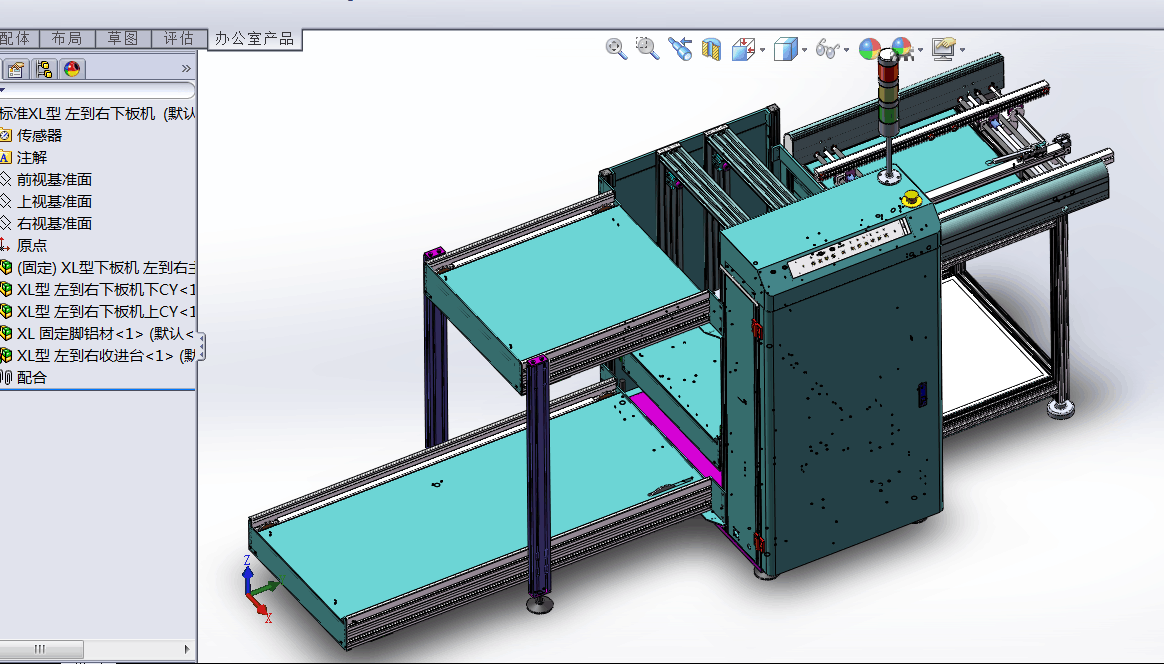Switch to the 评估 tab
The image size is (1164, 664).
point(179,38)
